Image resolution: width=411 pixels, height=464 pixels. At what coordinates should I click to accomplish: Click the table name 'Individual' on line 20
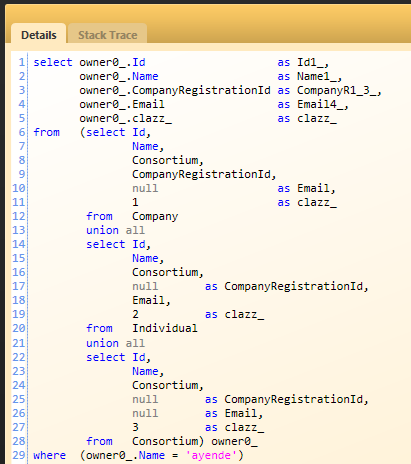click(x=165, y=328)
